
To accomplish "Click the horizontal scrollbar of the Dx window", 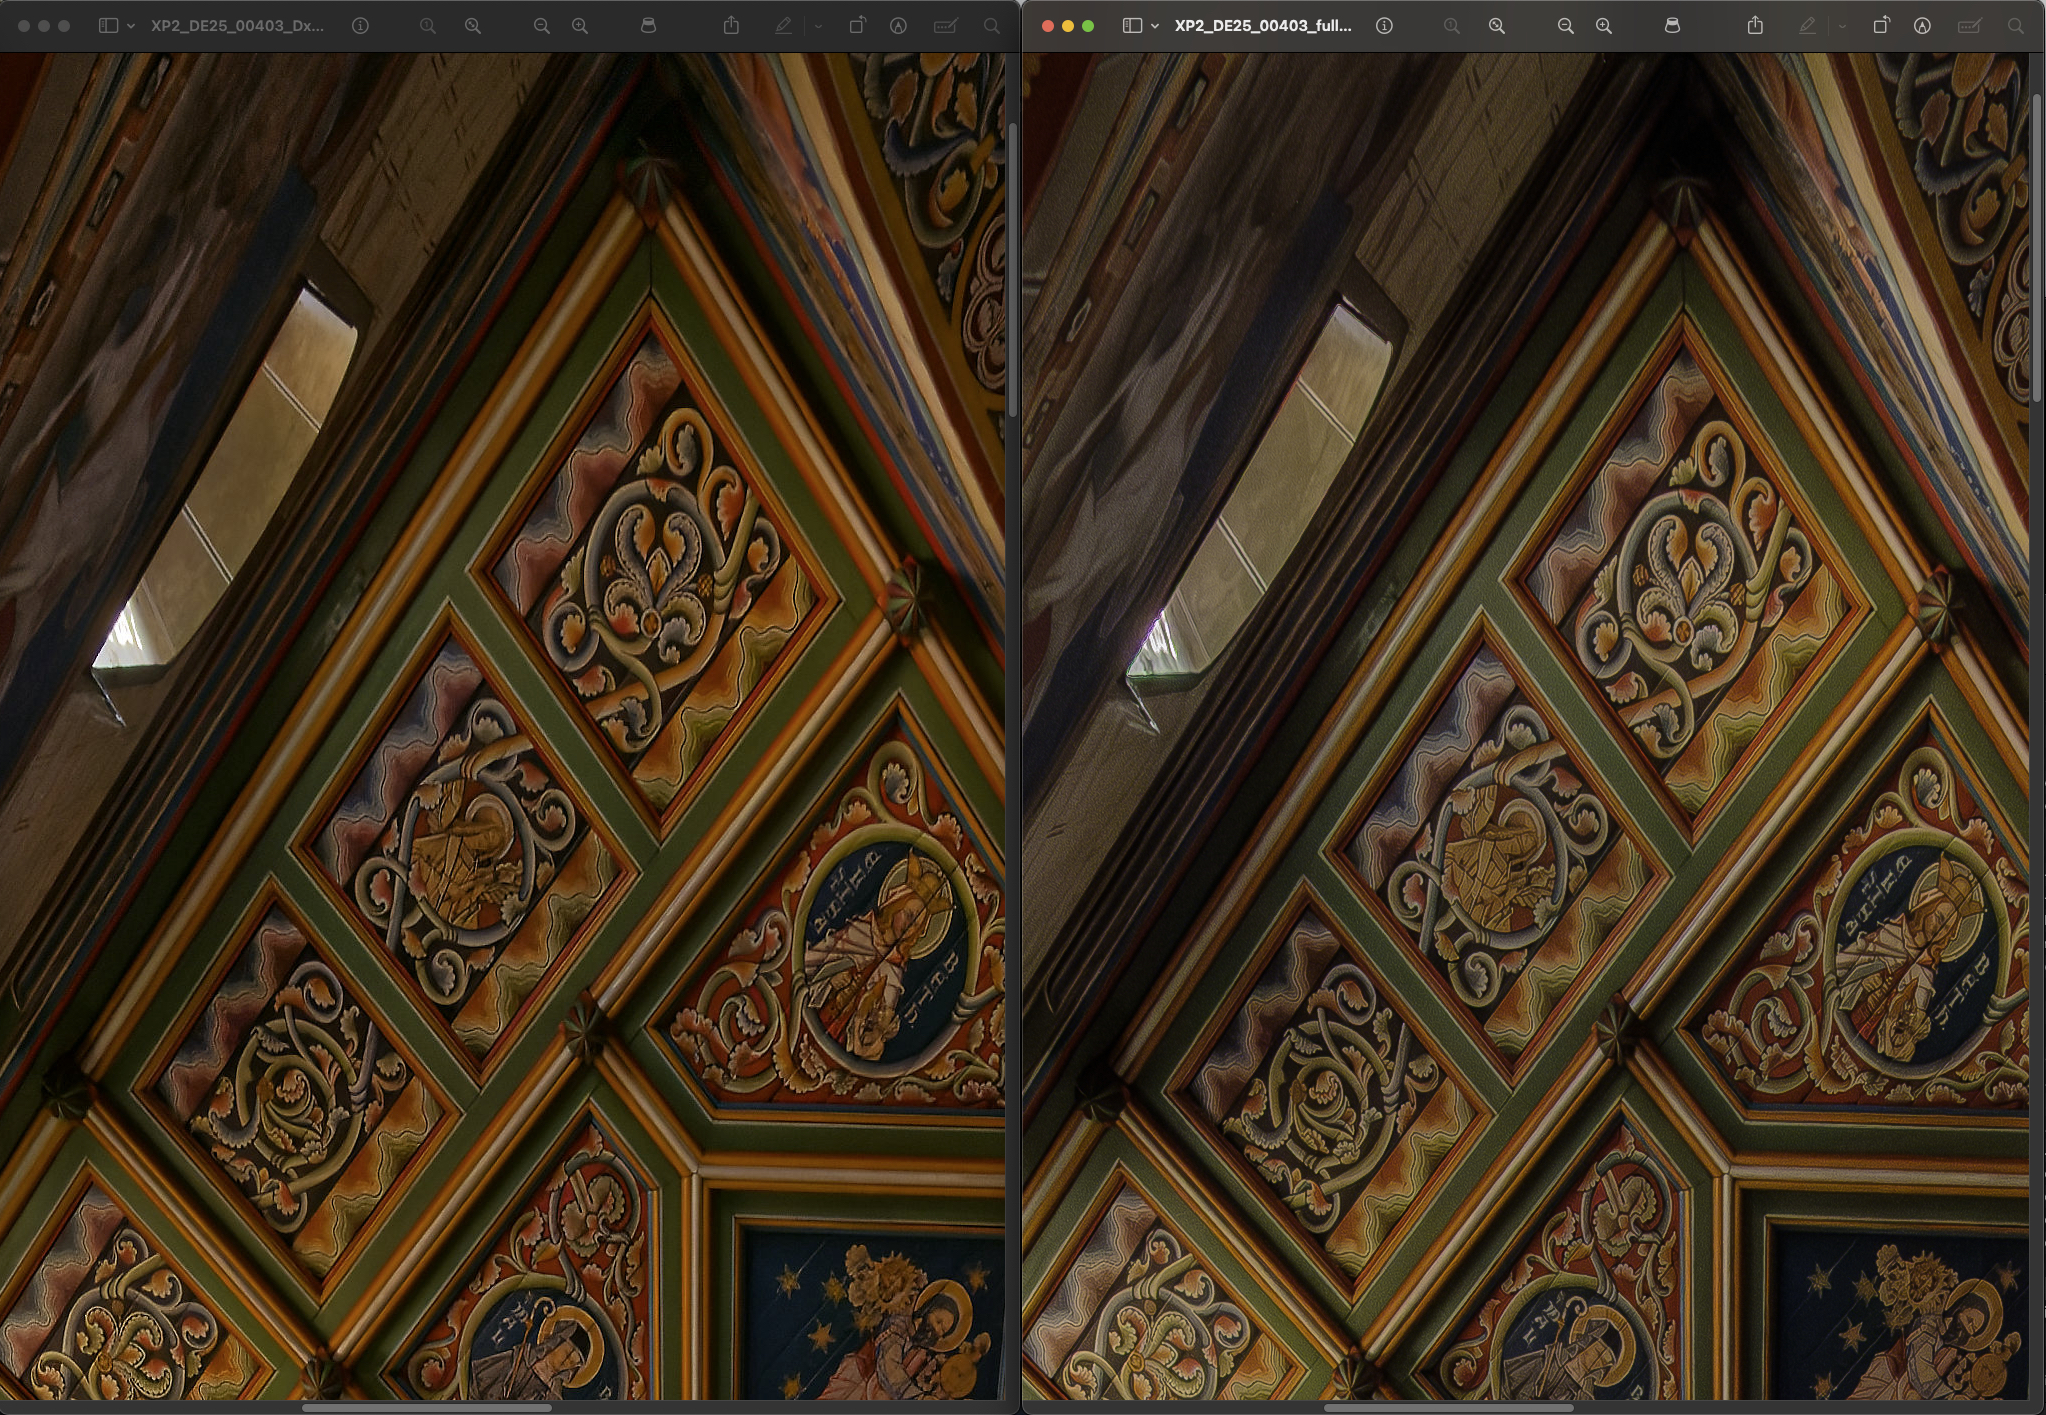I will pos(427,1408).
